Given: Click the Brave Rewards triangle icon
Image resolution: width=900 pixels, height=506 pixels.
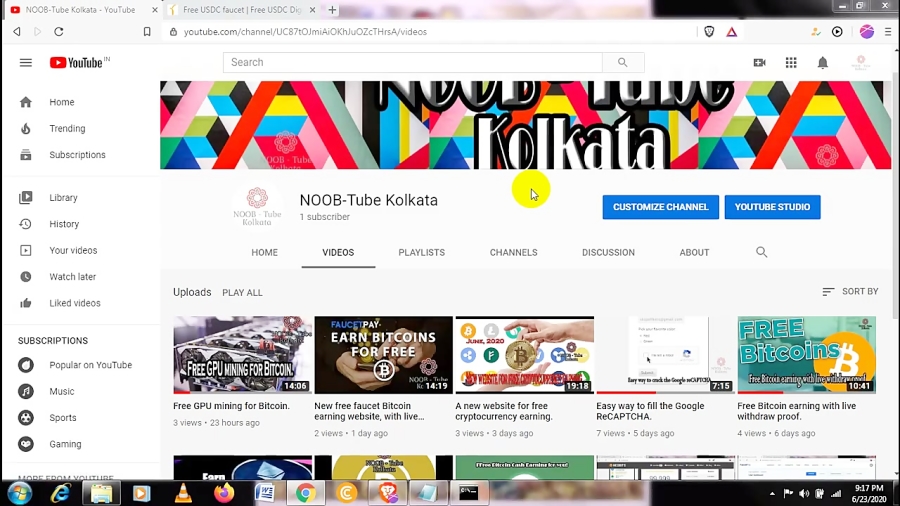Looking at the screenshot, I should 731,32.
